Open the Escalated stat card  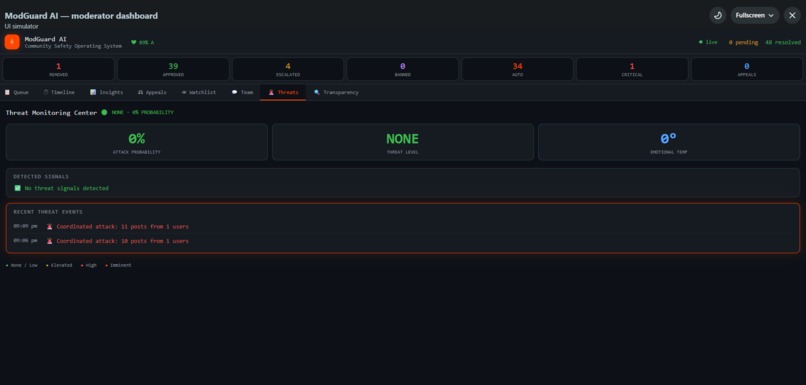click(288, 69)
